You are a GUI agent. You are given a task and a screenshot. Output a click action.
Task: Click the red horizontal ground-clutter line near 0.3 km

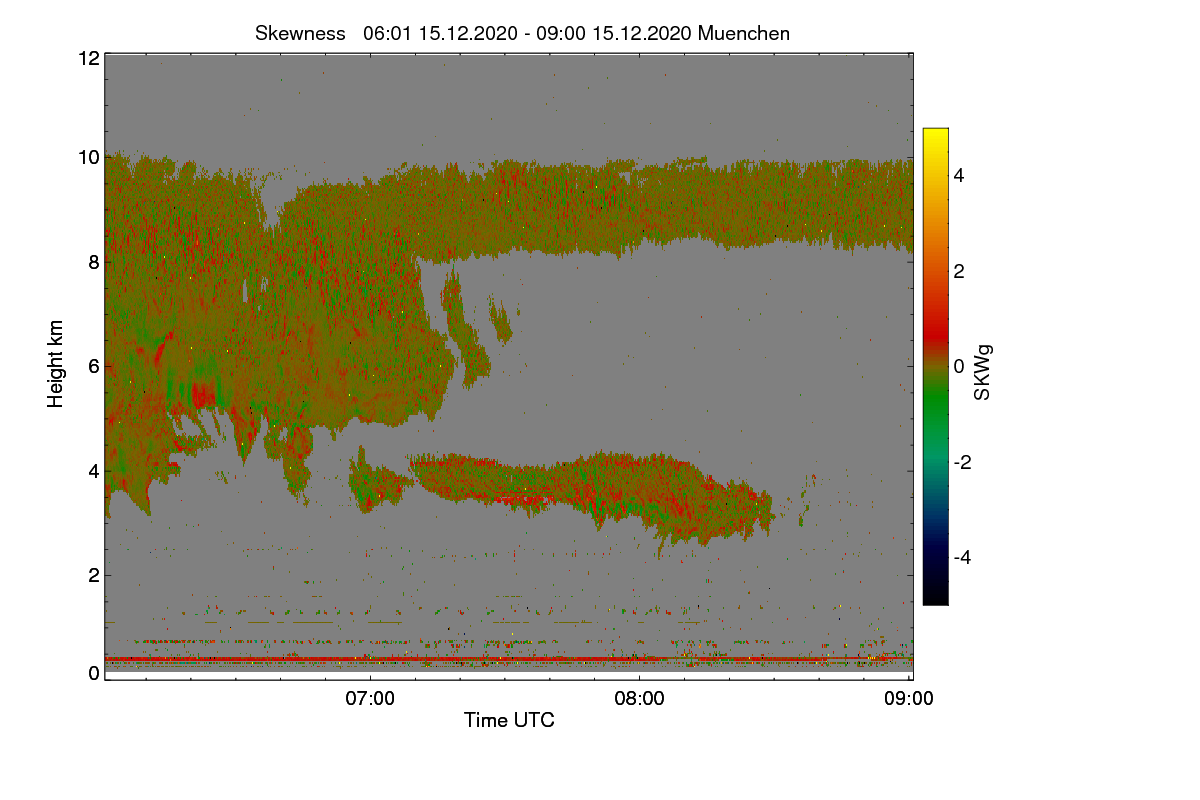click(x=509, y=659)
